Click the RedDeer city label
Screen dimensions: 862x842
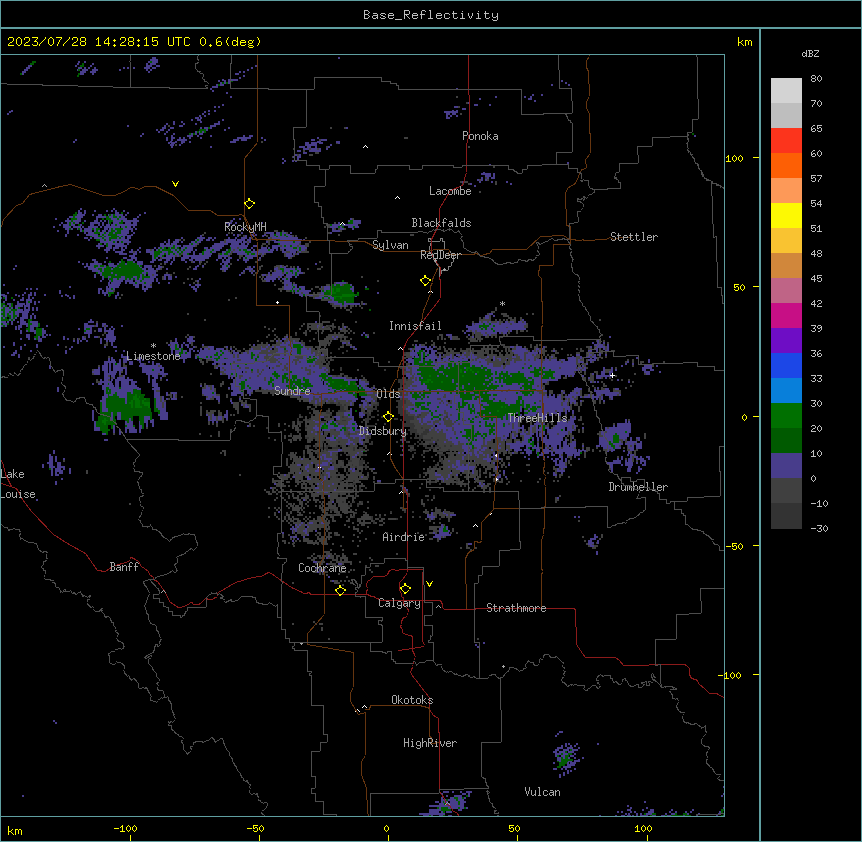click(x=440, y=255)
